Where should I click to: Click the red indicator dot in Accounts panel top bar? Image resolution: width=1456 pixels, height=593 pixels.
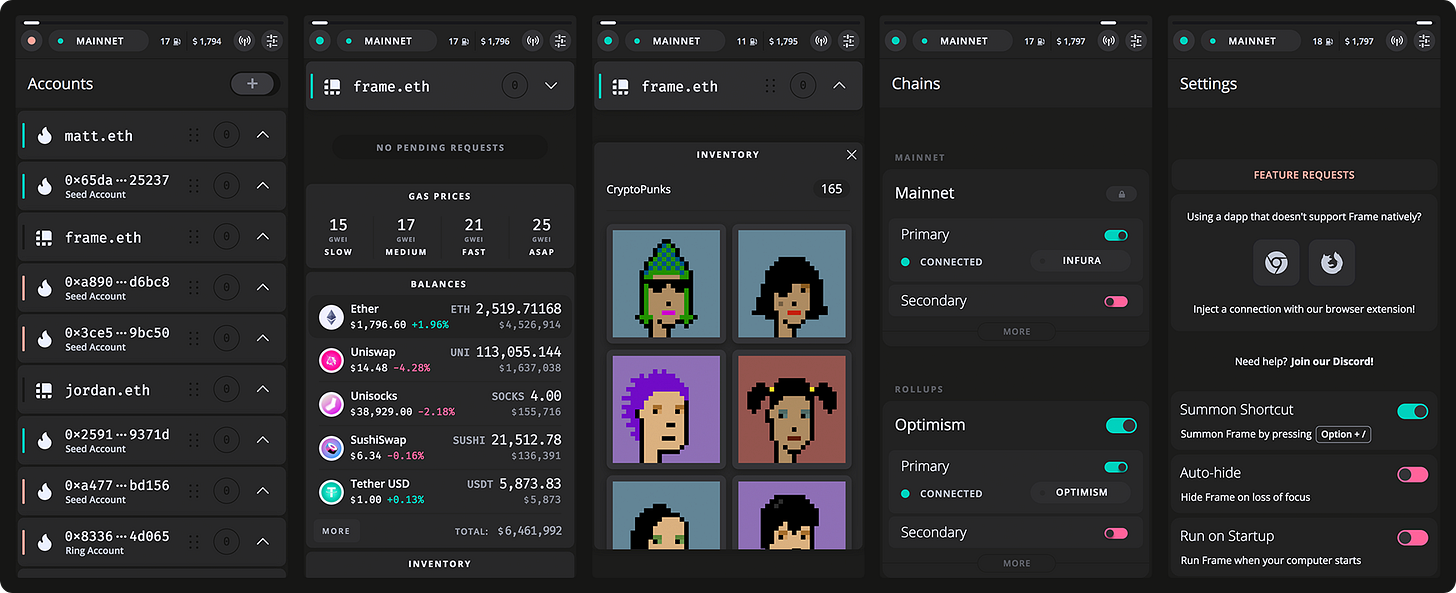pyautogui.click(x=32, y=41)
